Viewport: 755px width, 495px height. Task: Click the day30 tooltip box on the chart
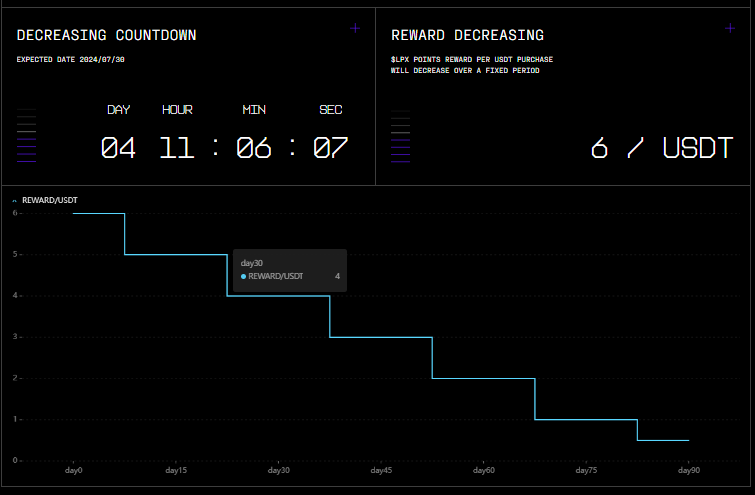(290, 270)
